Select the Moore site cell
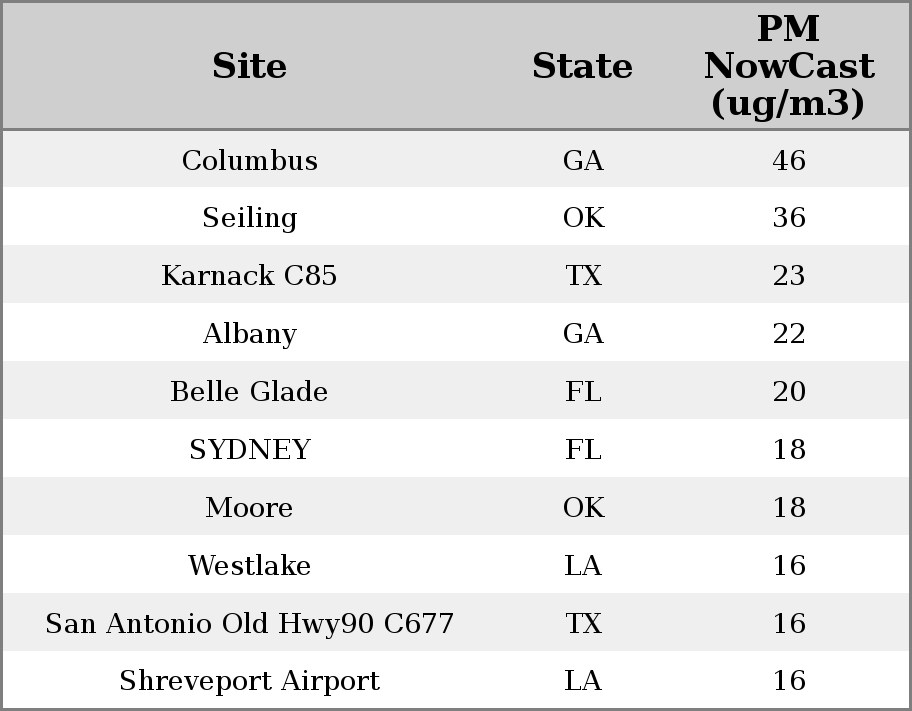This screenshot has height=711, width=912. [249, 507]
